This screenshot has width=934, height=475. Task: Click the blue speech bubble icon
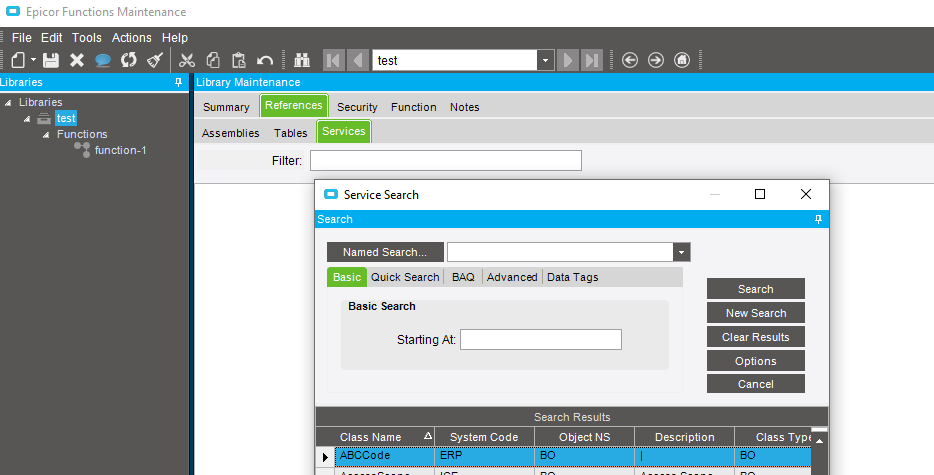102,60
